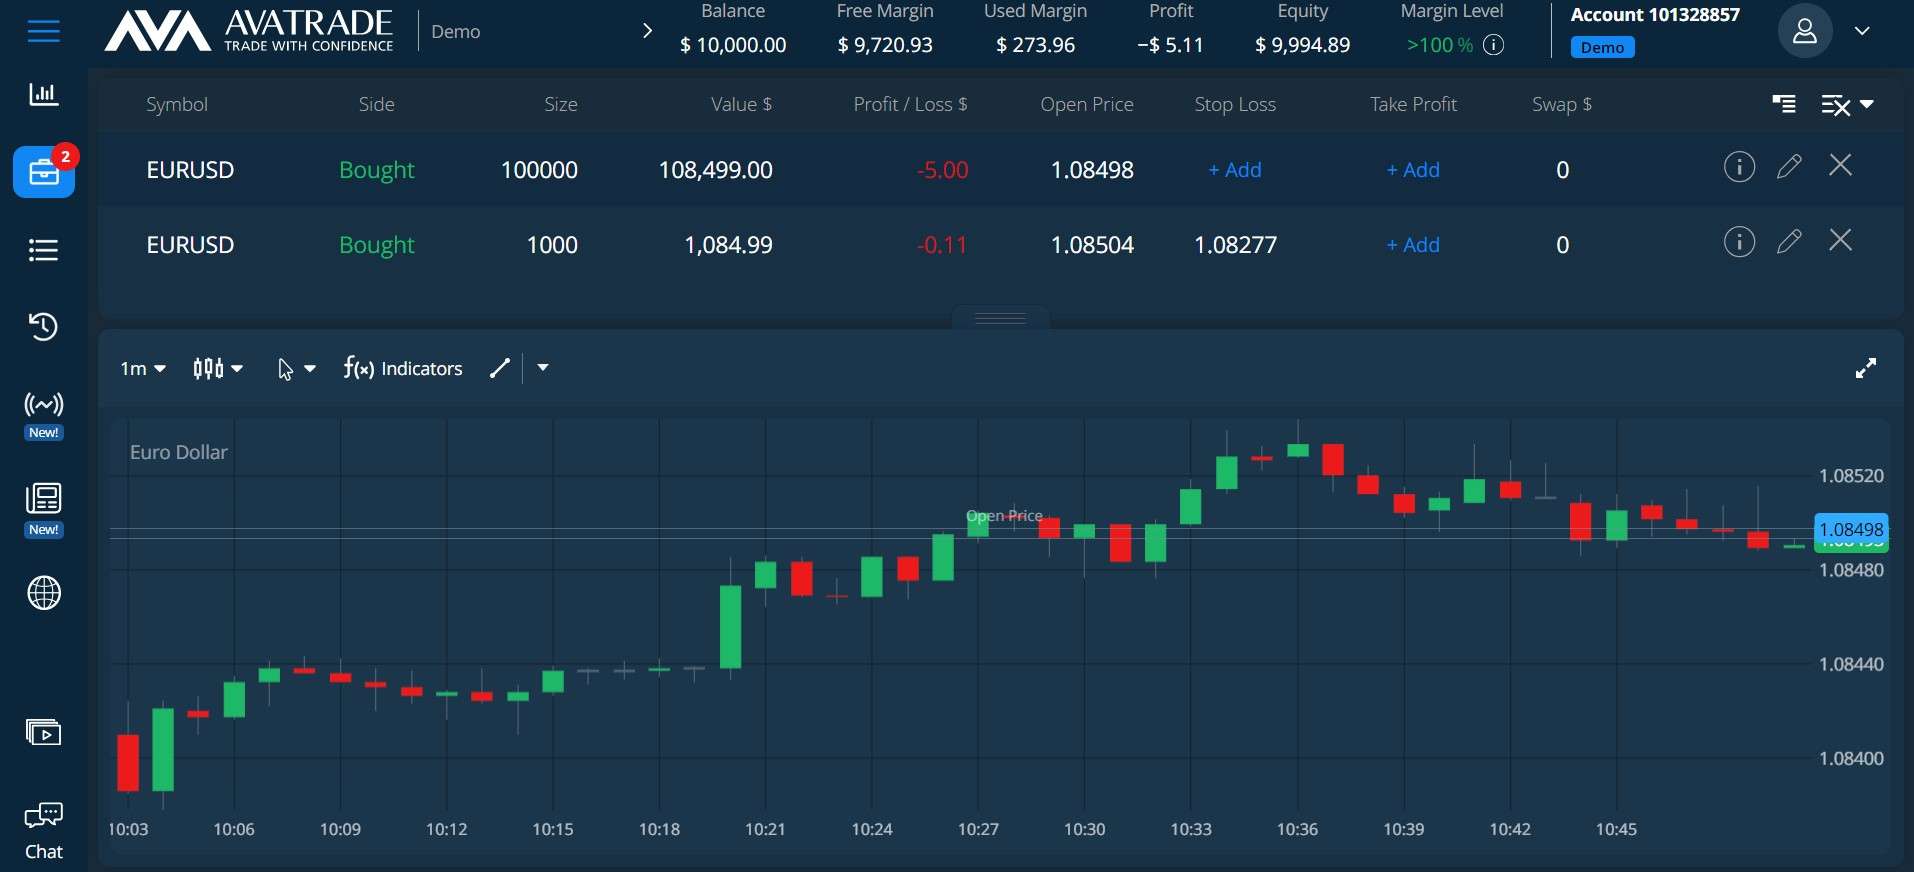Open the candlestick chart type dropdown

[218, 369]
